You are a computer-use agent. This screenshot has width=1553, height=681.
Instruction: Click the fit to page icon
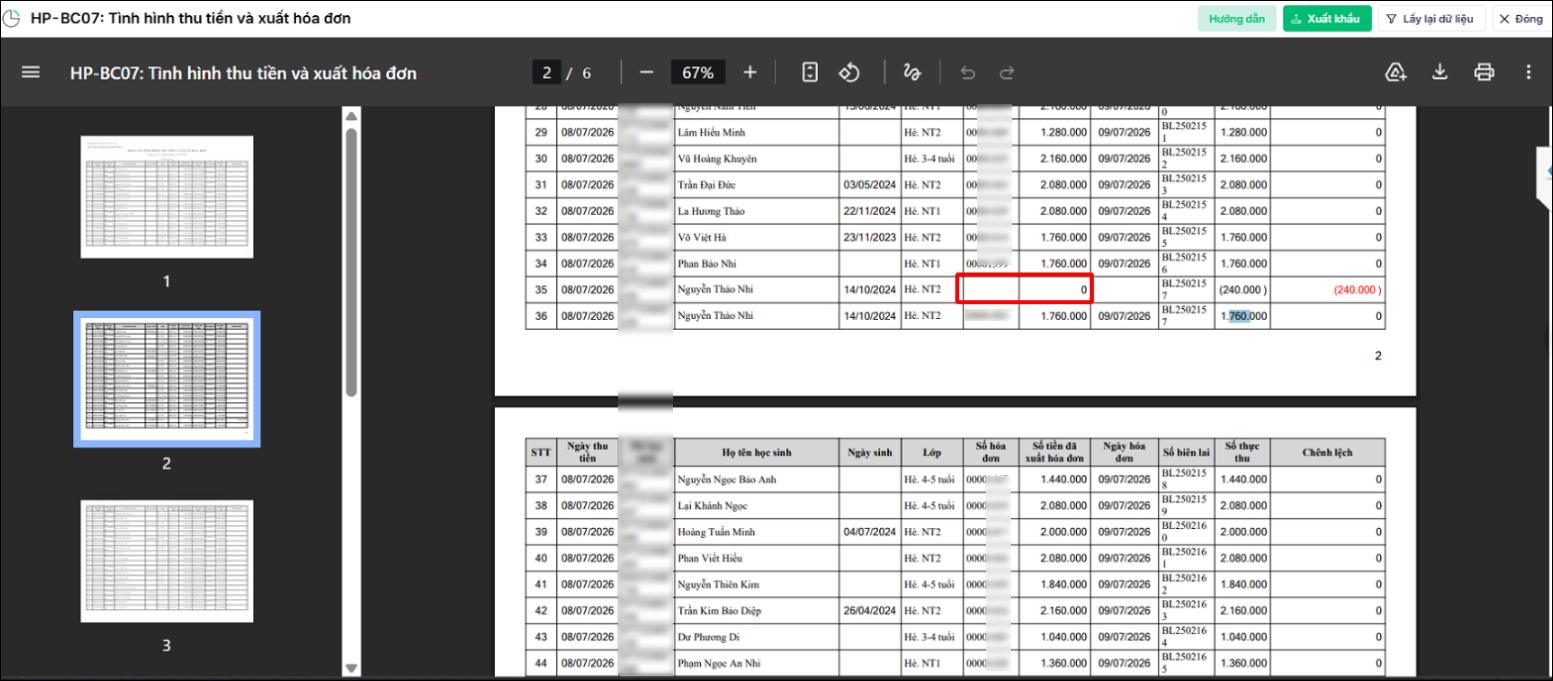(810, 73)
